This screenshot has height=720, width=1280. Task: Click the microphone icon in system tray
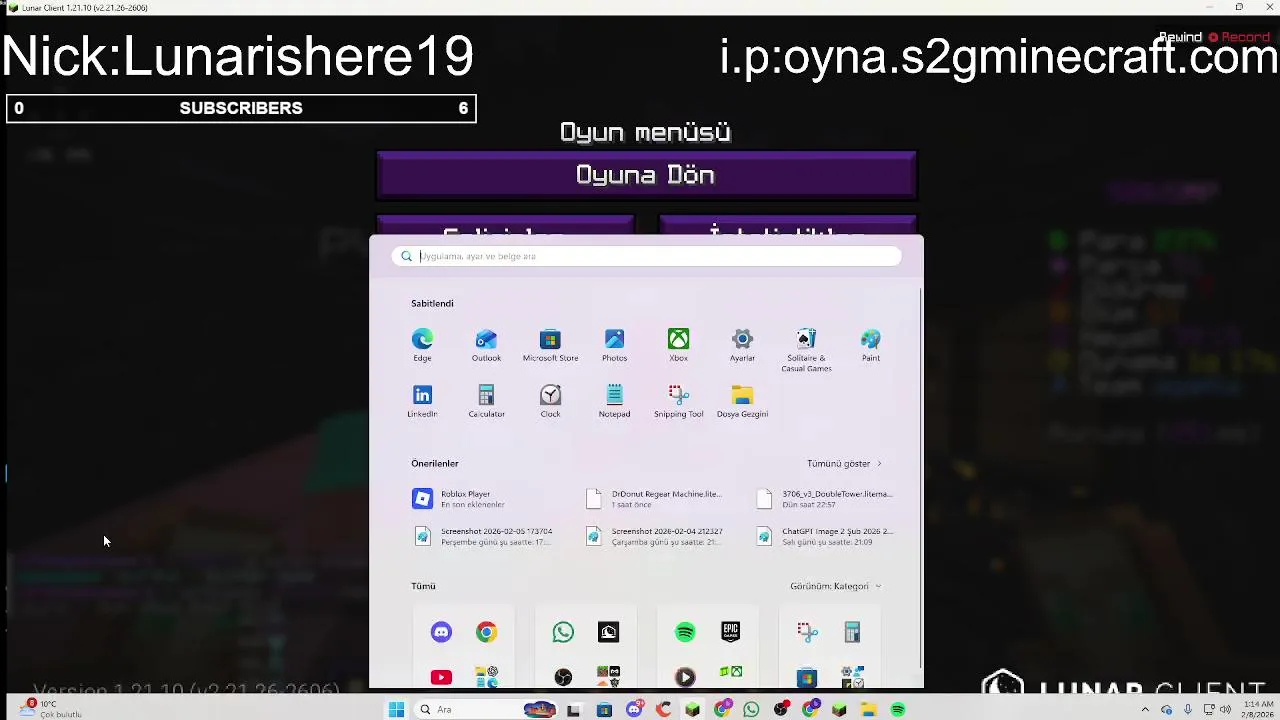coord(1188,709)
